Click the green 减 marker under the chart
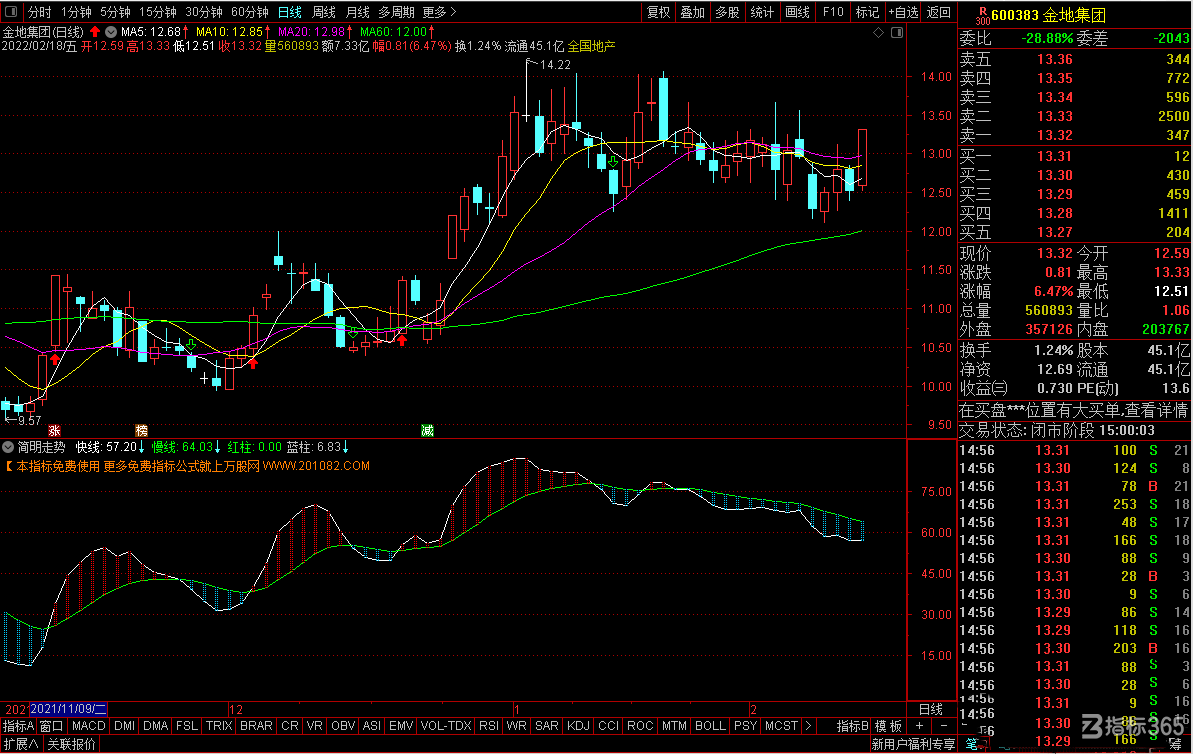This screenshot has height=754, width=1193. point(428,431)
